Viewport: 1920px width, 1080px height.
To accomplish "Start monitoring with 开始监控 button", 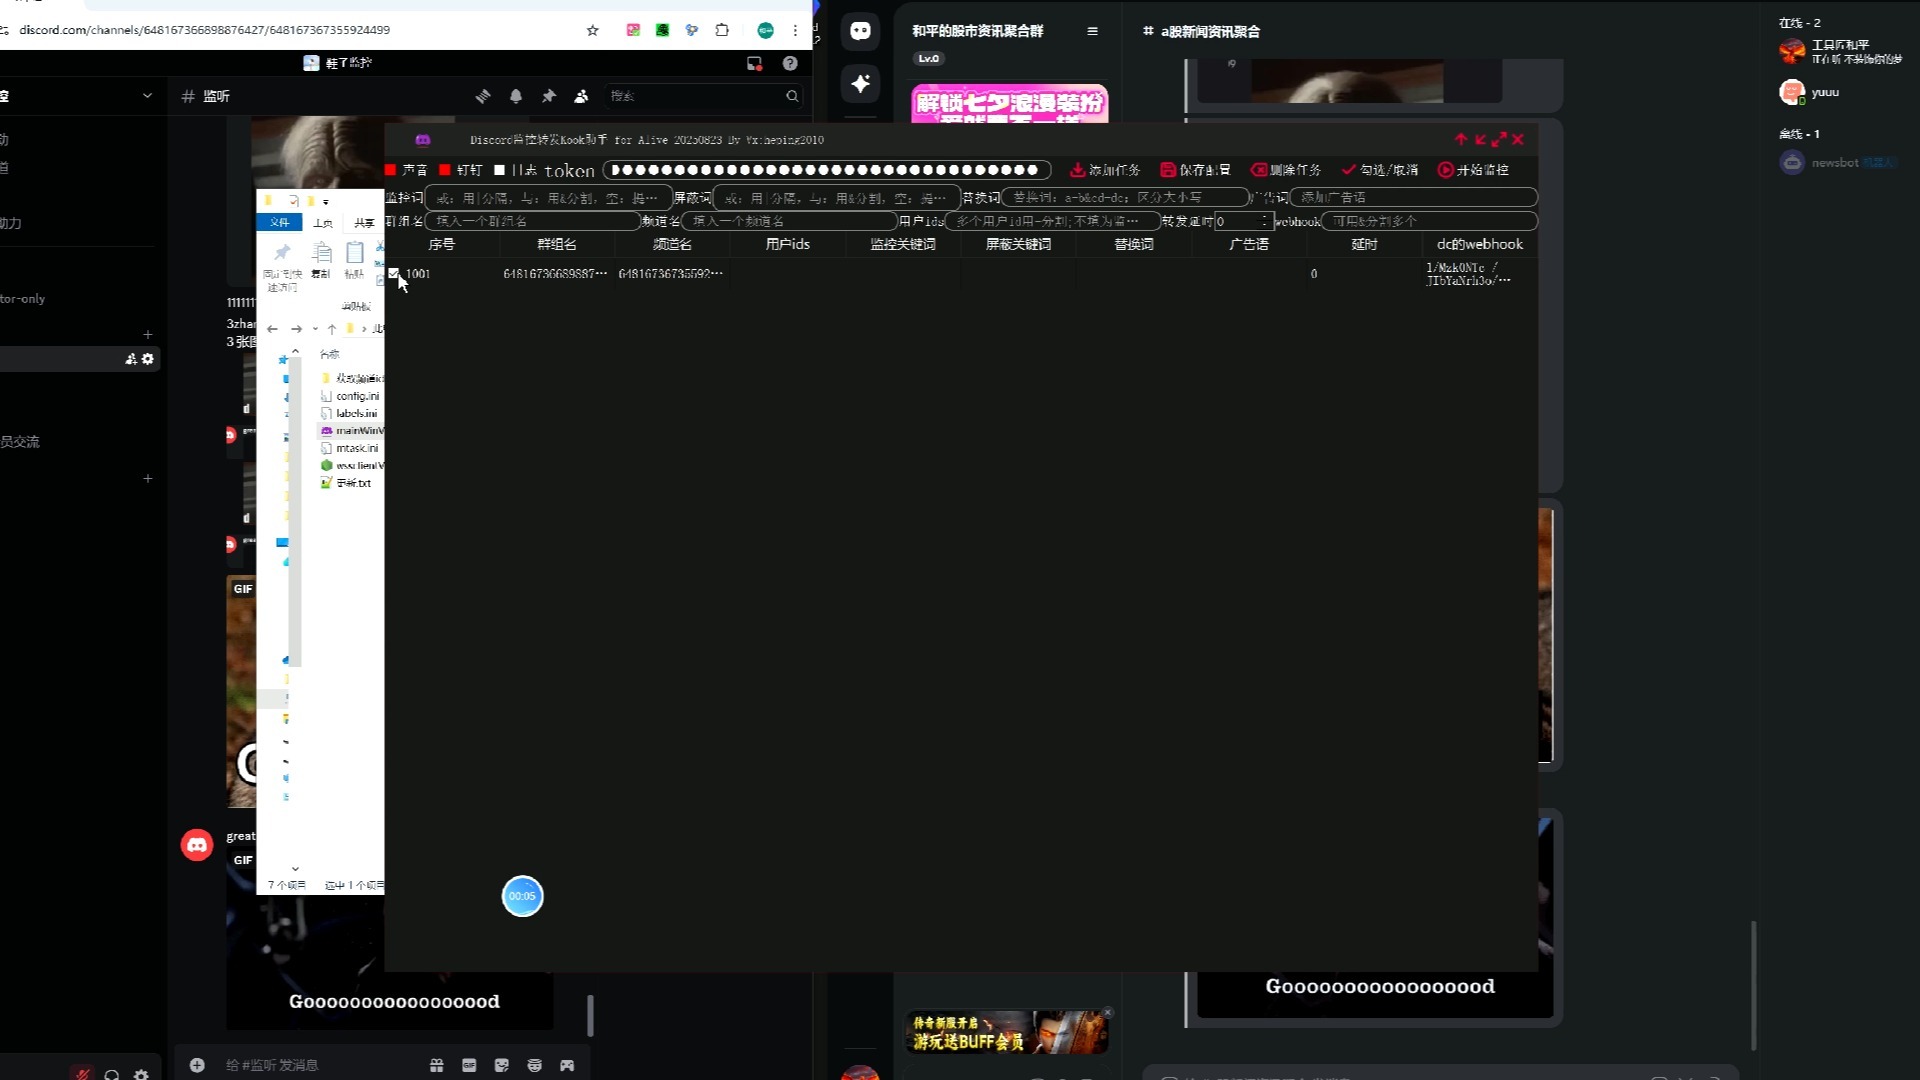I will tap(1473, 170).
